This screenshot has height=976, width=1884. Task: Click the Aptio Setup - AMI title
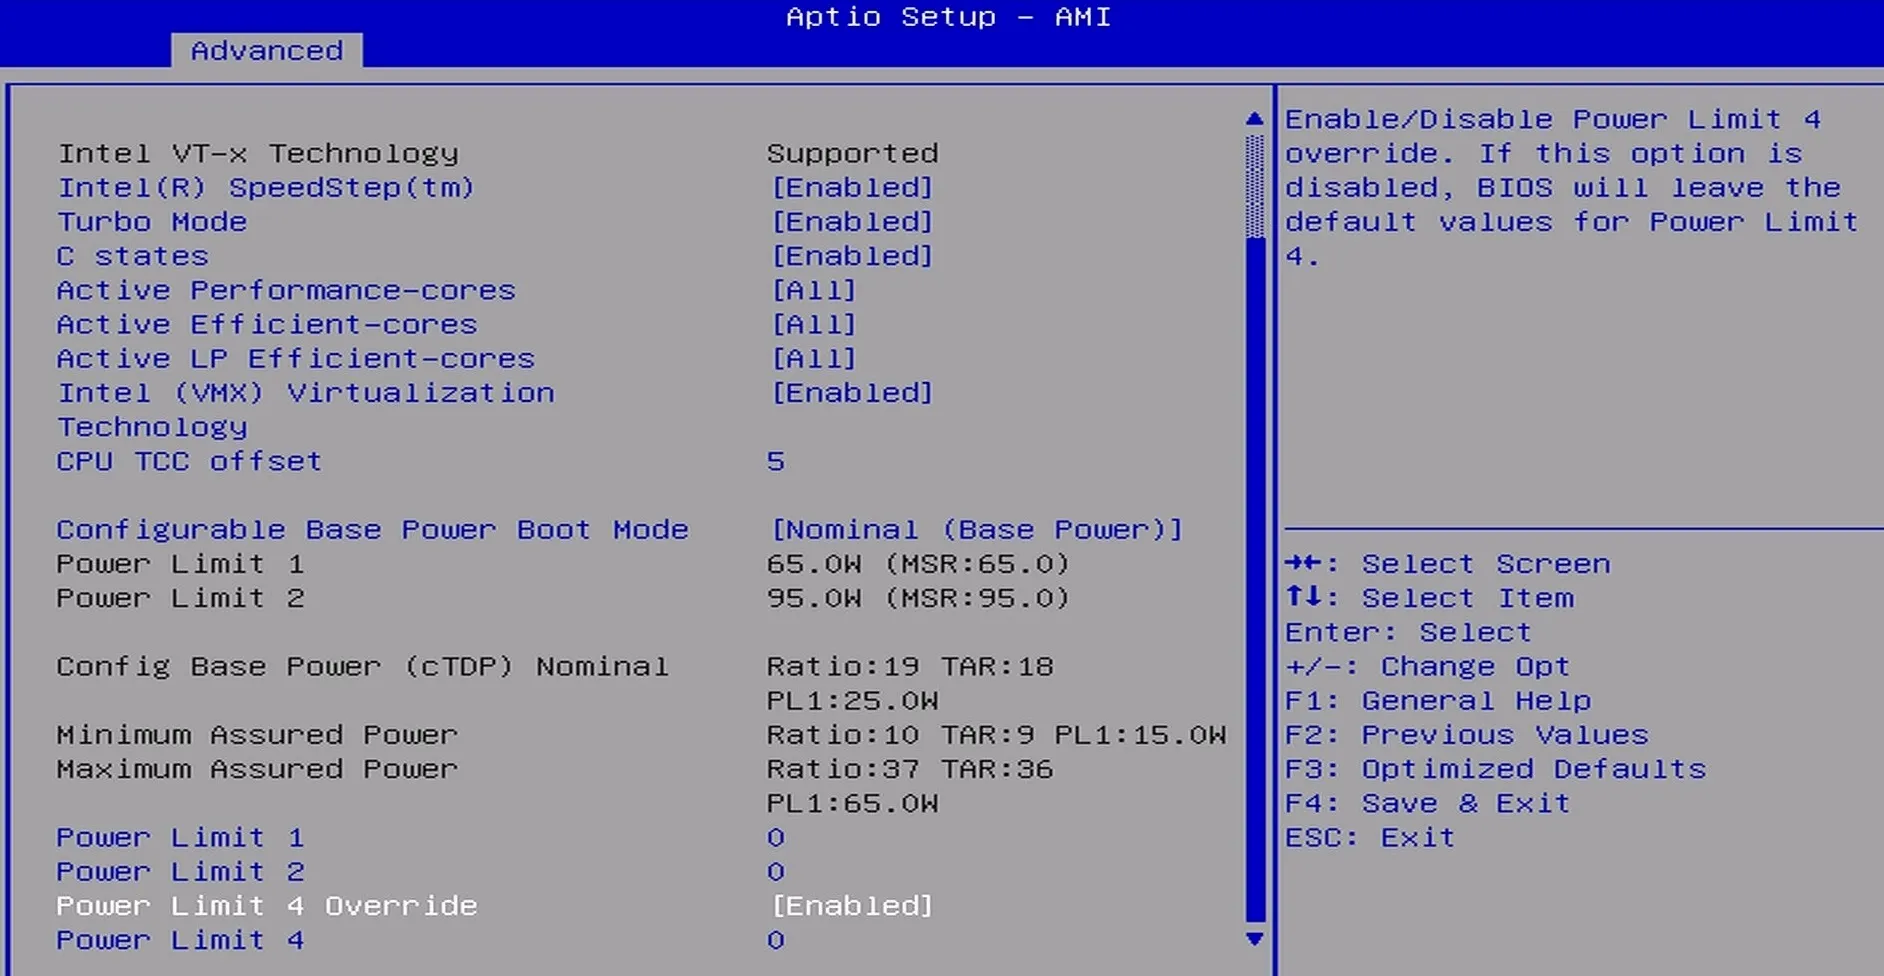tap(948, 17)
